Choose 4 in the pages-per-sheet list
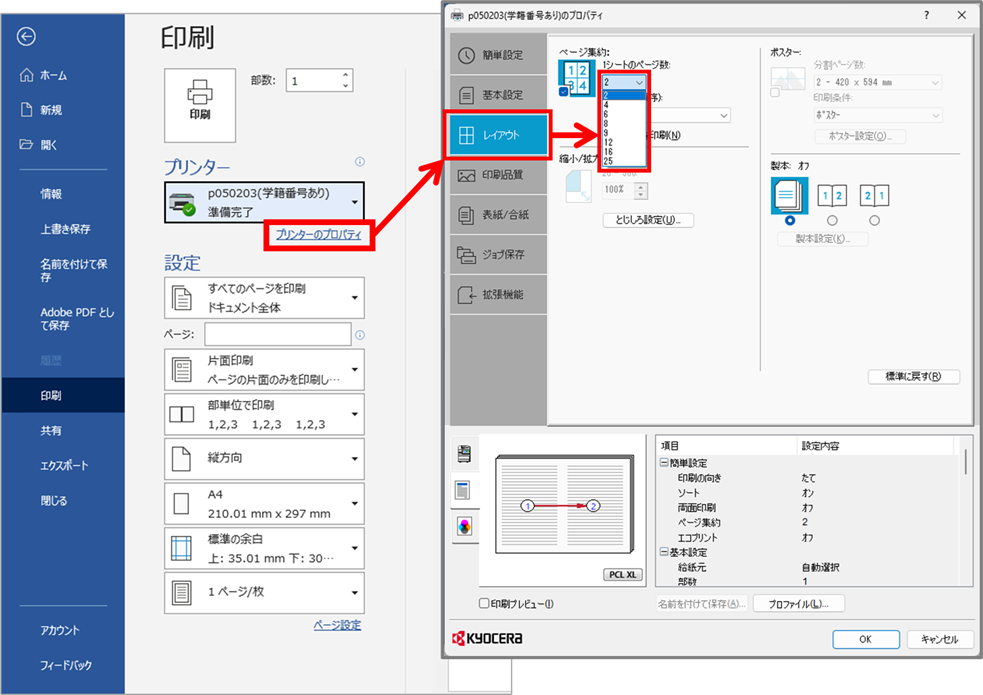Viewport: 983px width, 695px height. click(x=606, y=105)
